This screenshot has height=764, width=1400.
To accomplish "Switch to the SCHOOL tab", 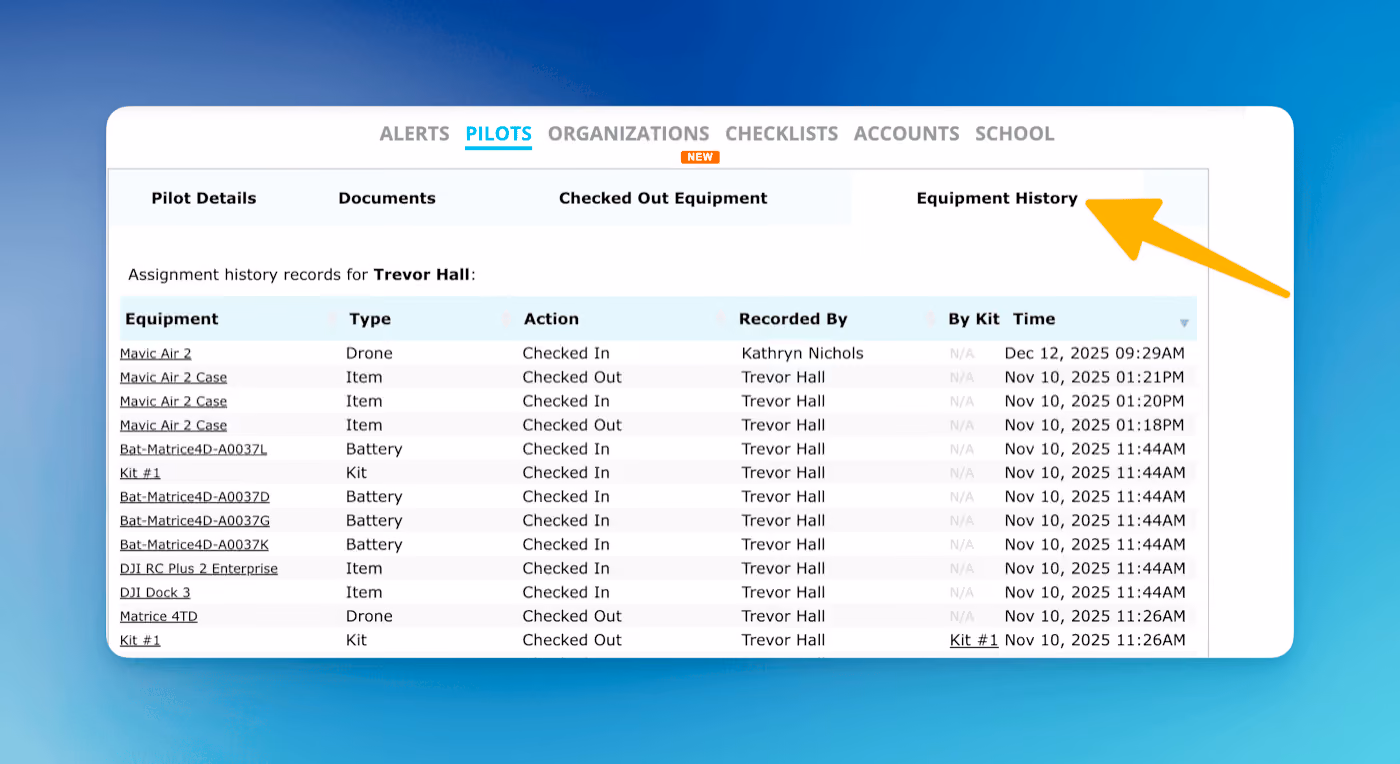I will point(1014,134).
